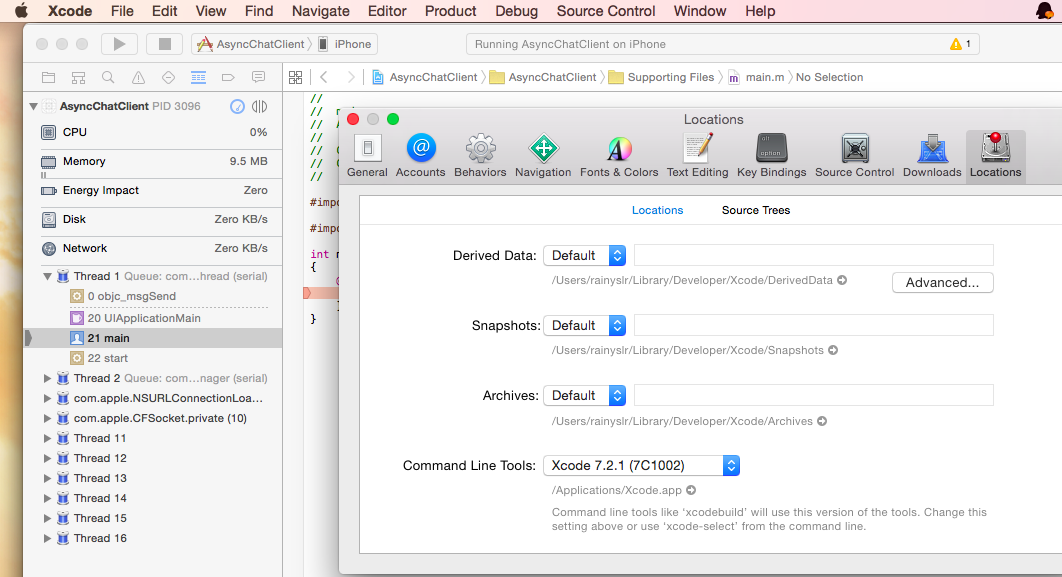This screenshot has height=577, width=1062.
Task: Open the Debug menu
Action: [x=516, y=11]
